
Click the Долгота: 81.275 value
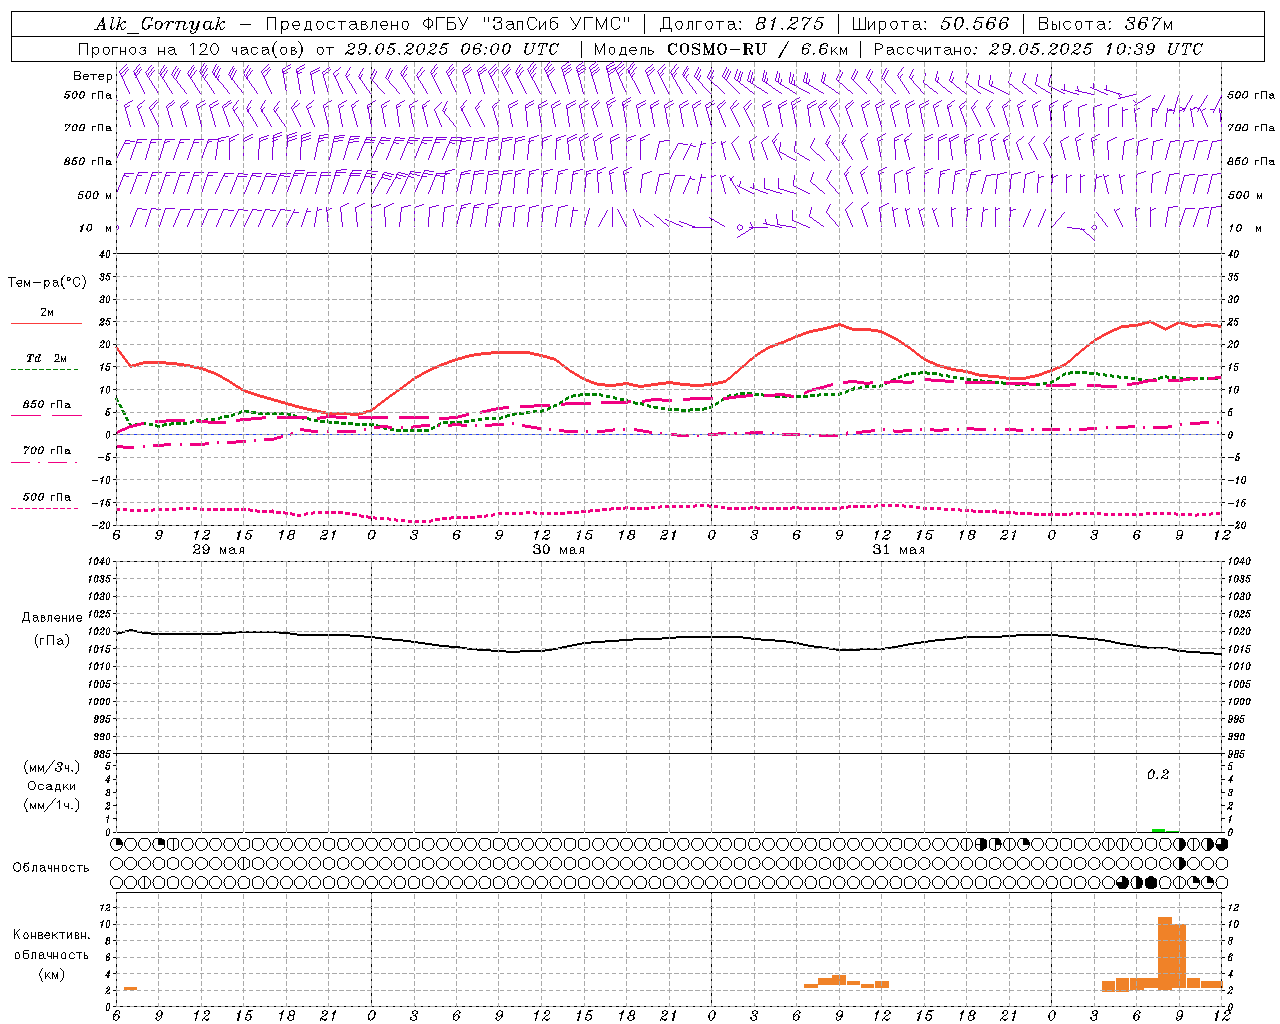click(742, 24)
